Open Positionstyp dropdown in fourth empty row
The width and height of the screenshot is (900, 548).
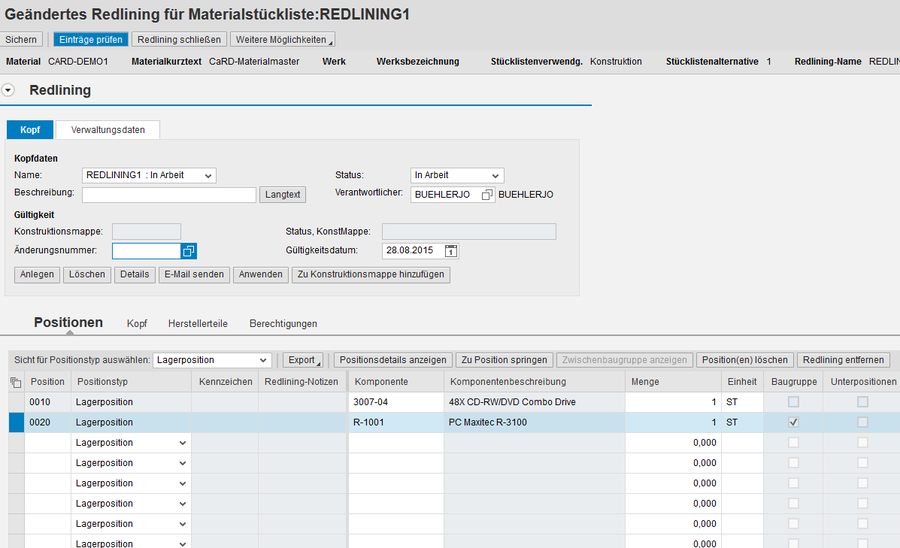click(183, 504)
